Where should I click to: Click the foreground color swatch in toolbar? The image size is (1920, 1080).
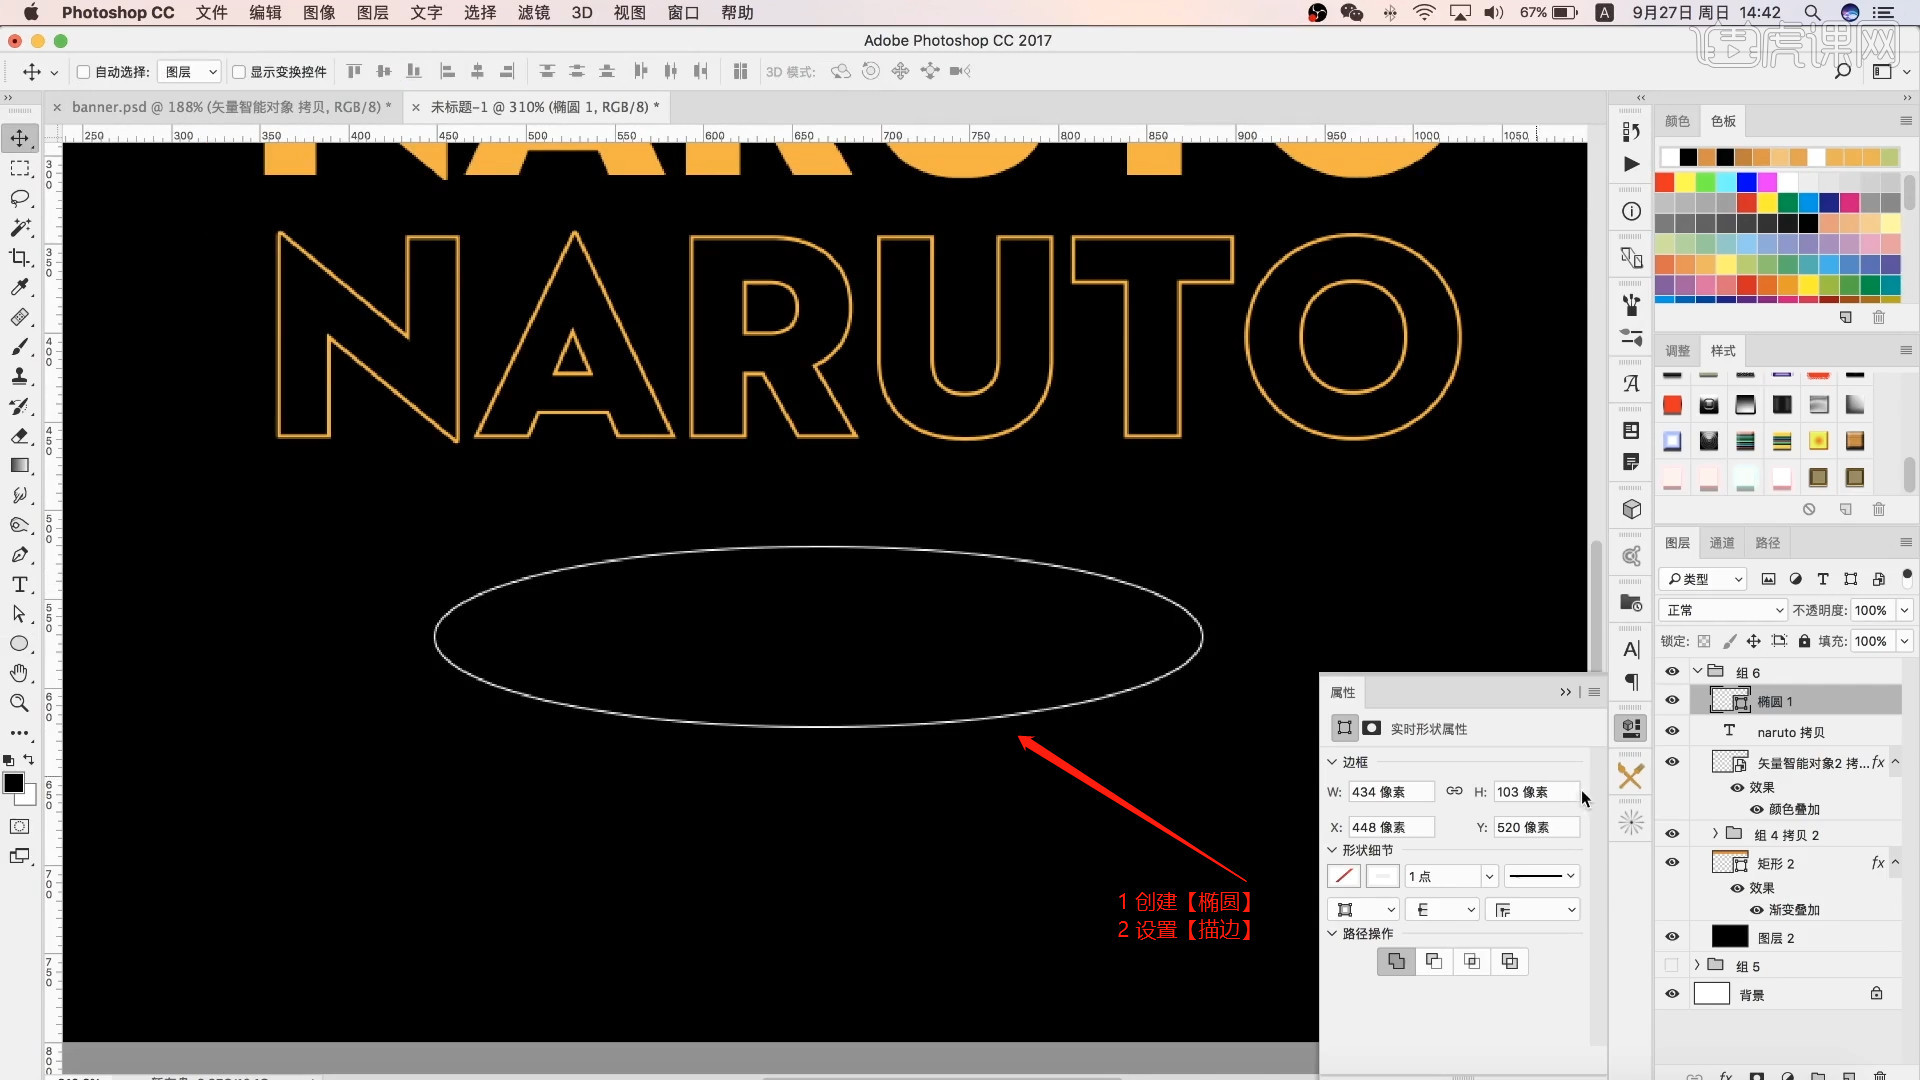[x=14, y=783]
